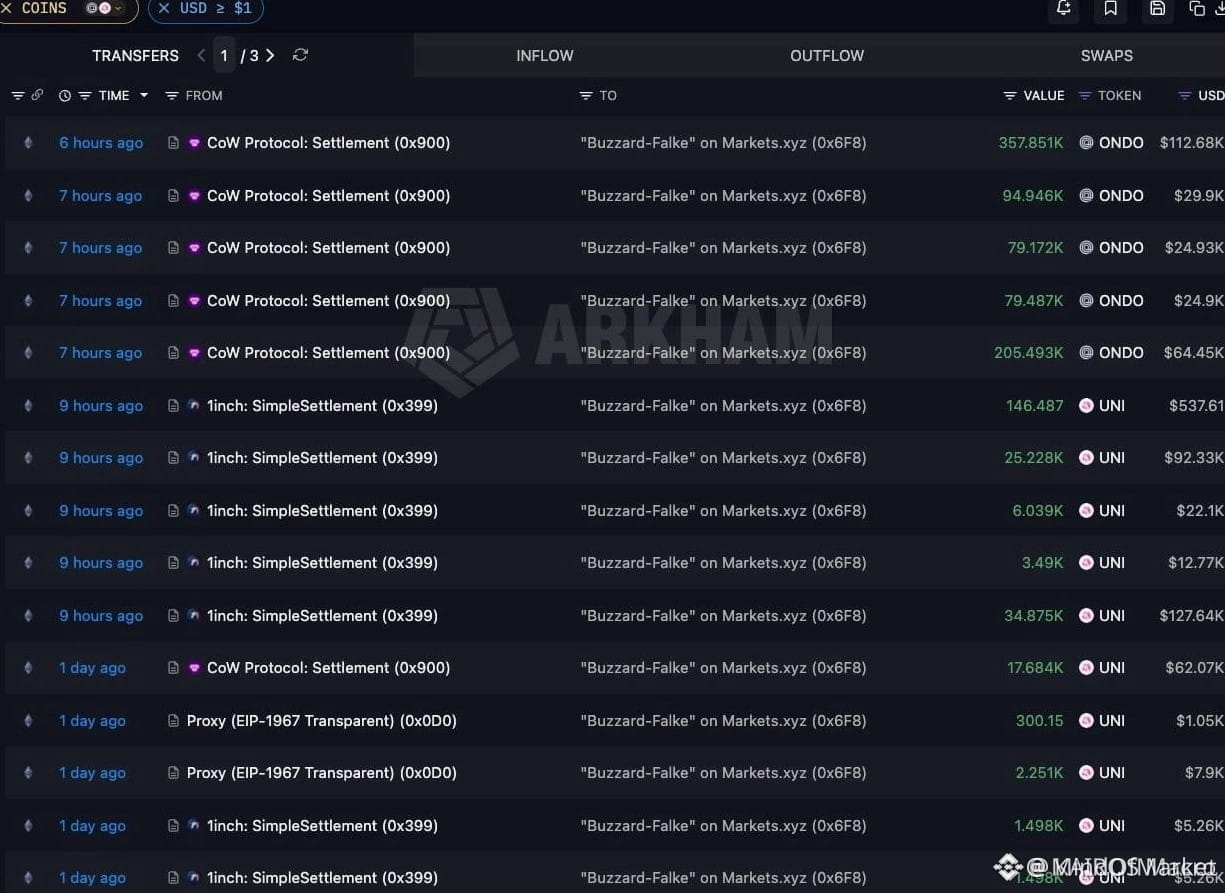Expand the COINS filter token dropdown

pyautogui.click(x=105, y=8)
